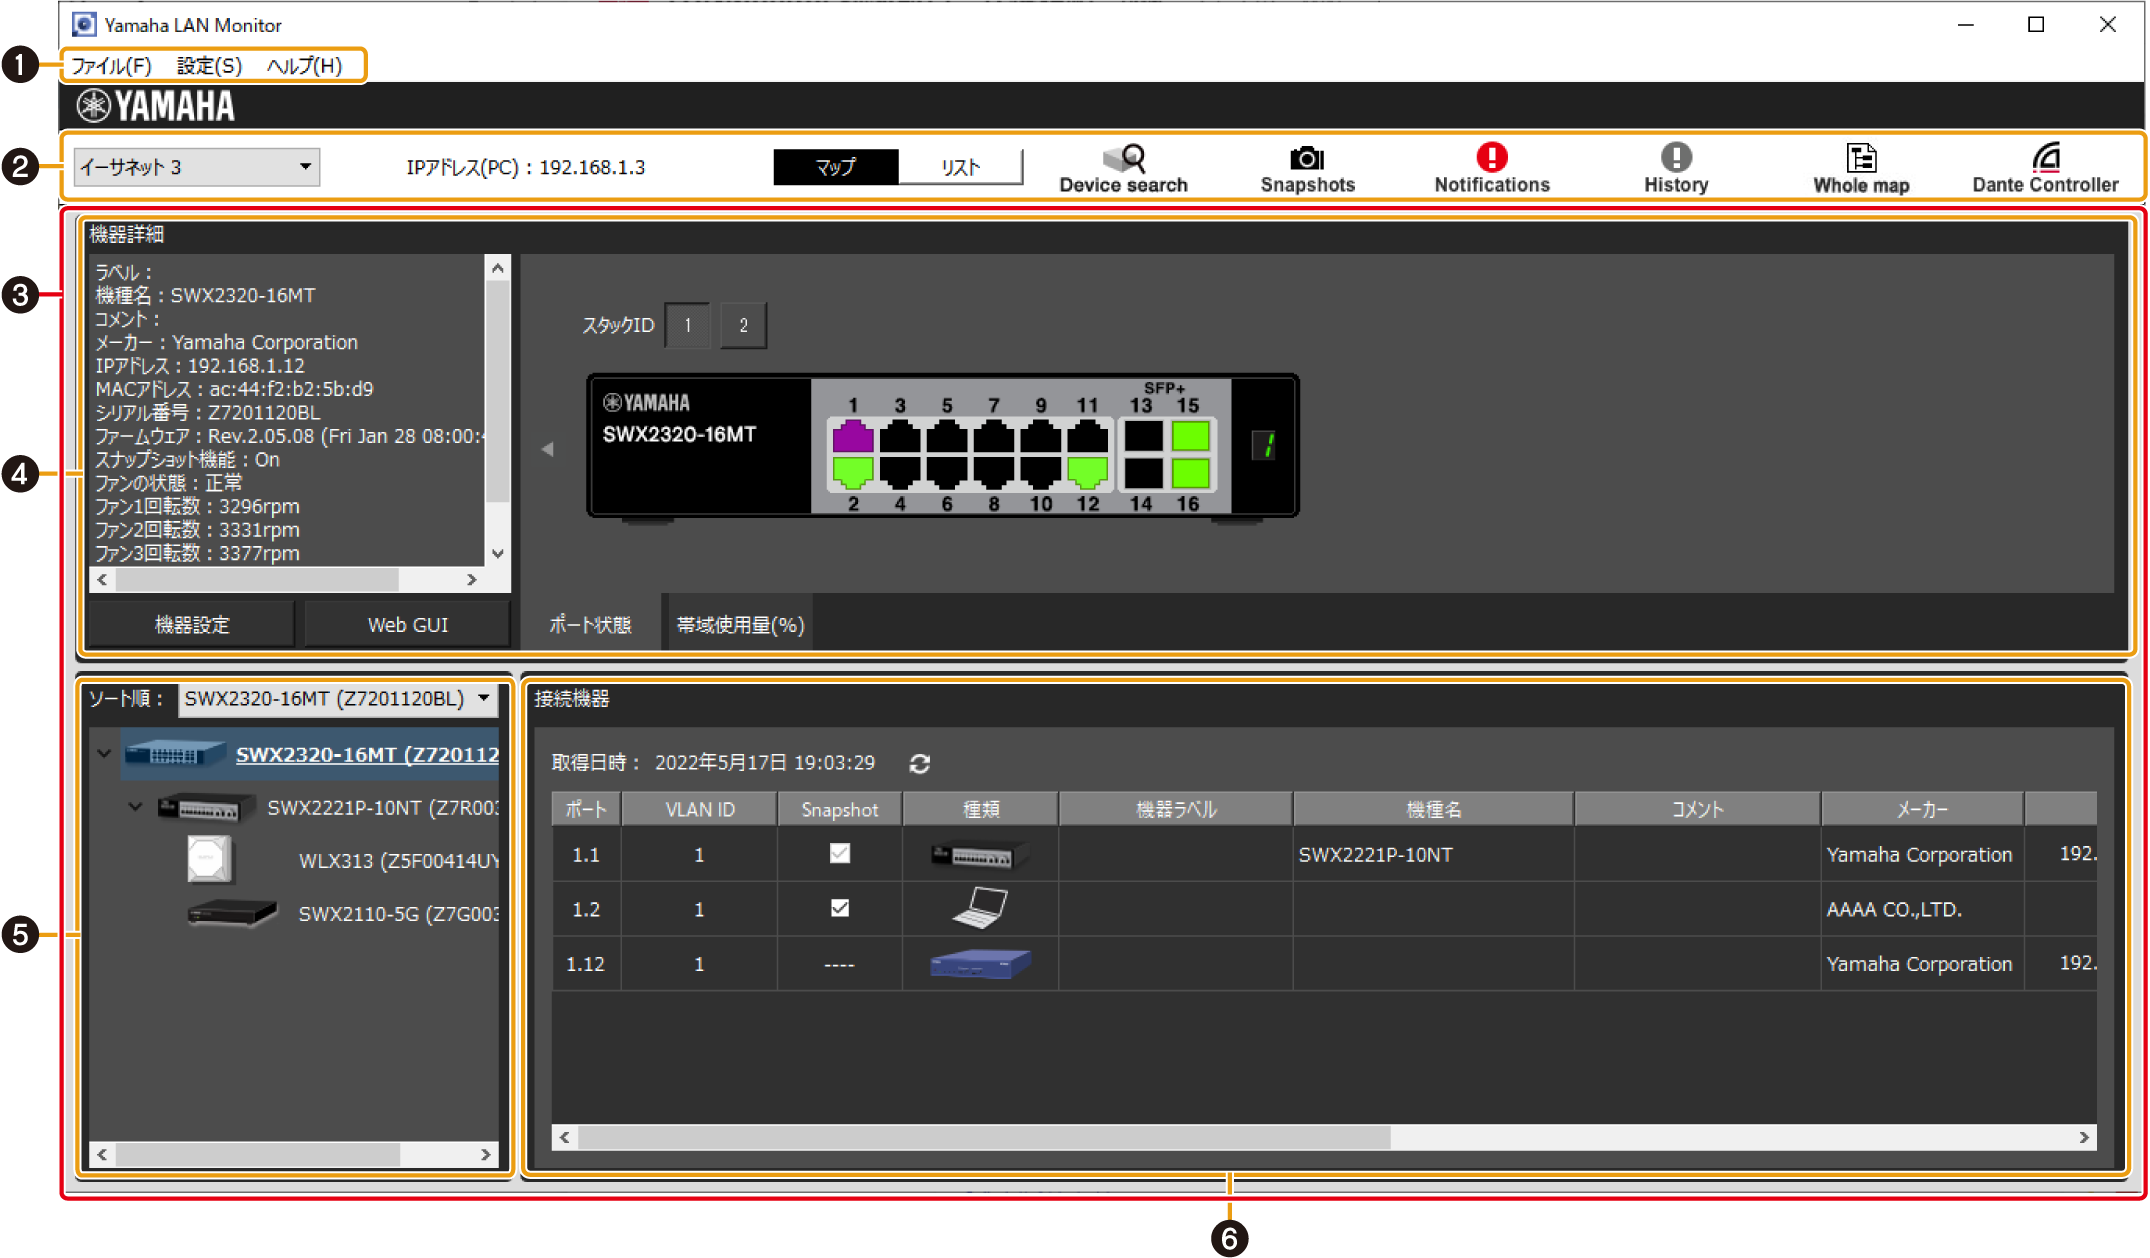2150x1258 pixels.
Task: Click the device tree horizontal scrollbar thumb
Action: 258,1154
